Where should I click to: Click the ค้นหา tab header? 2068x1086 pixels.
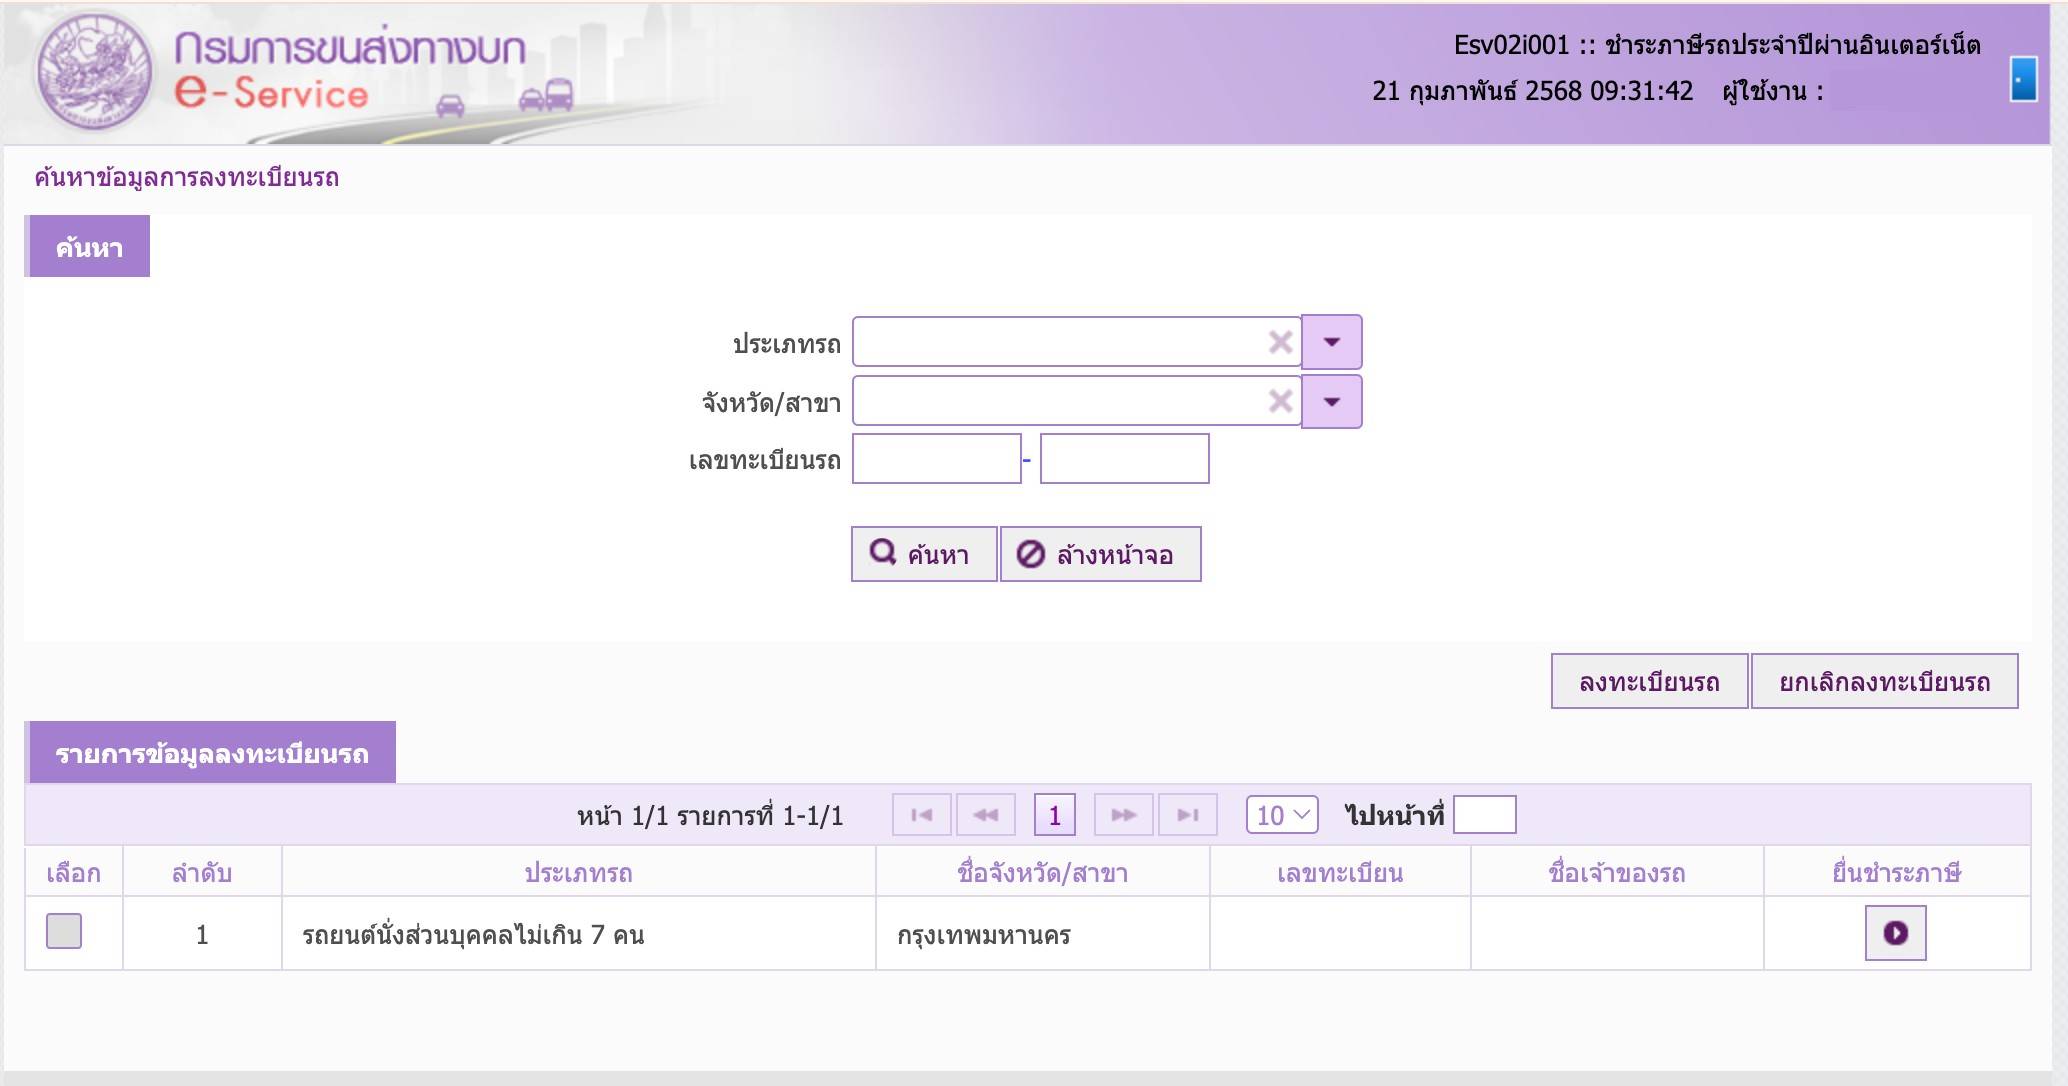coord(88,247)
